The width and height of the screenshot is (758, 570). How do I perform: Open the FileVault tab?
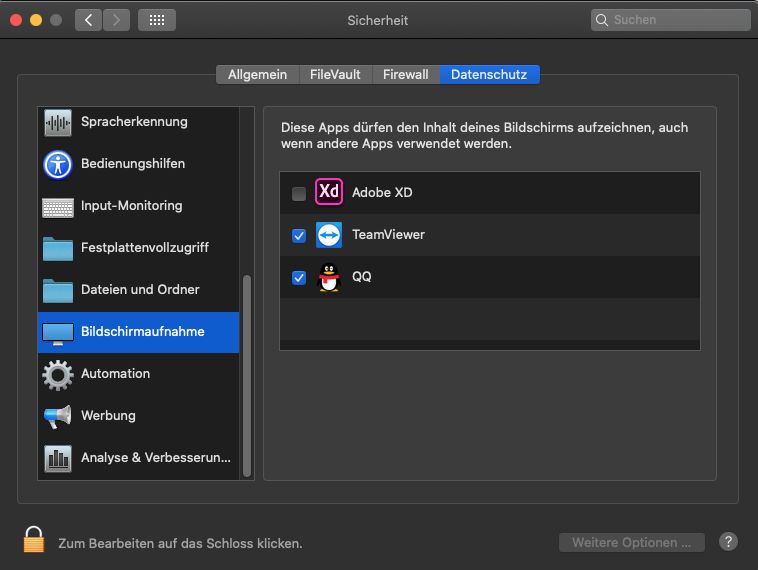(336, 74)
